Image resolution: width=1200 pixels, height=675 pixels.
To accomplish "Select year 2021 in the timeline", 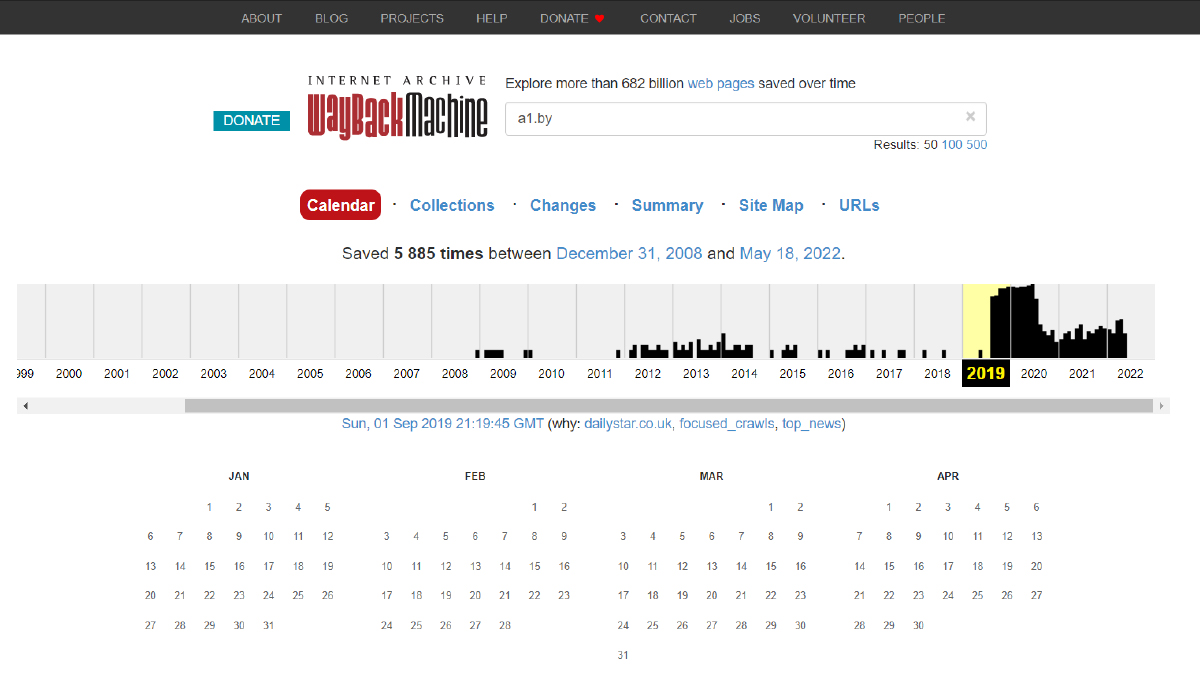I will click(x=1082, y=374).
